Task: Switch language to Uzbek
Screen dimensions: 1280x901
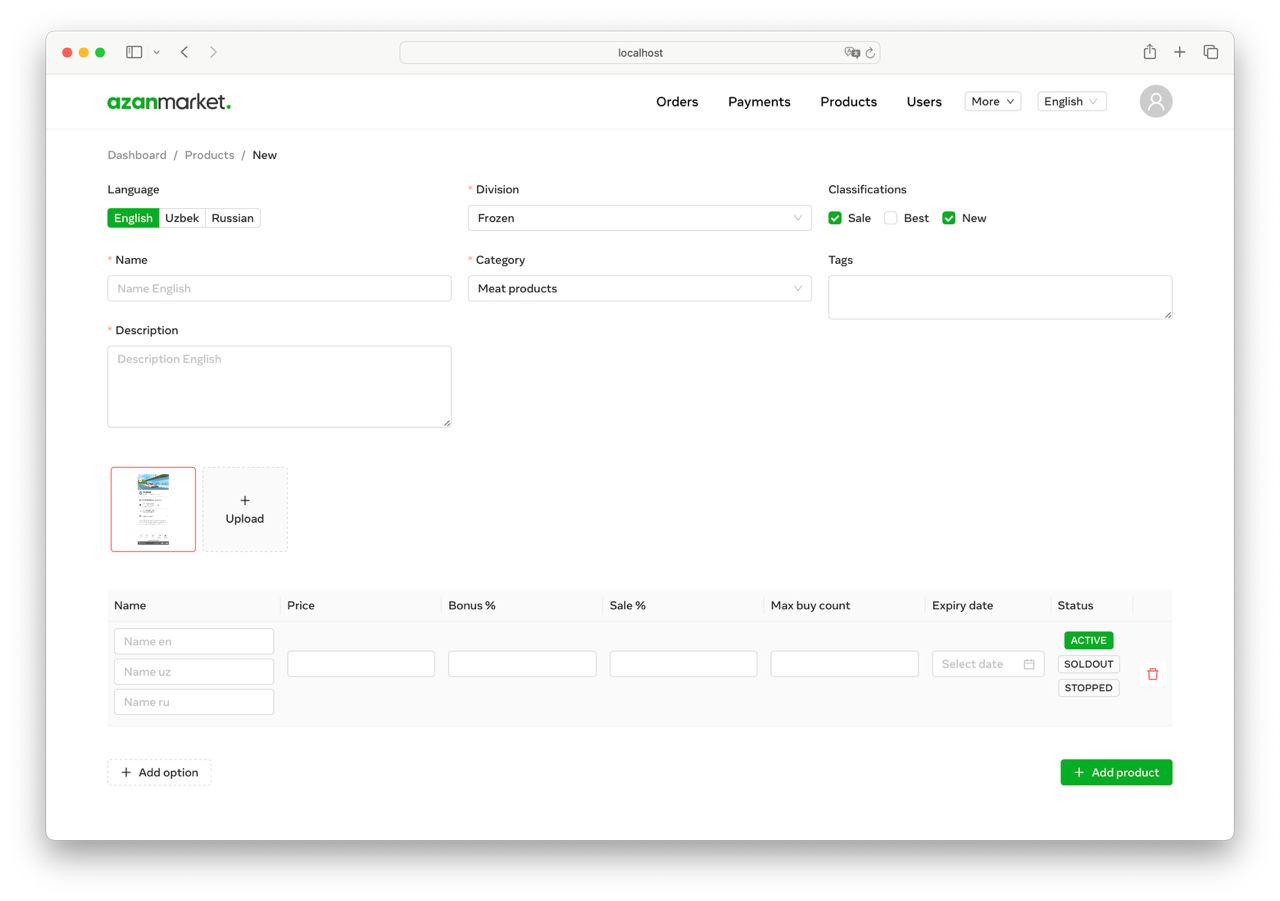Action: [181, 217]
